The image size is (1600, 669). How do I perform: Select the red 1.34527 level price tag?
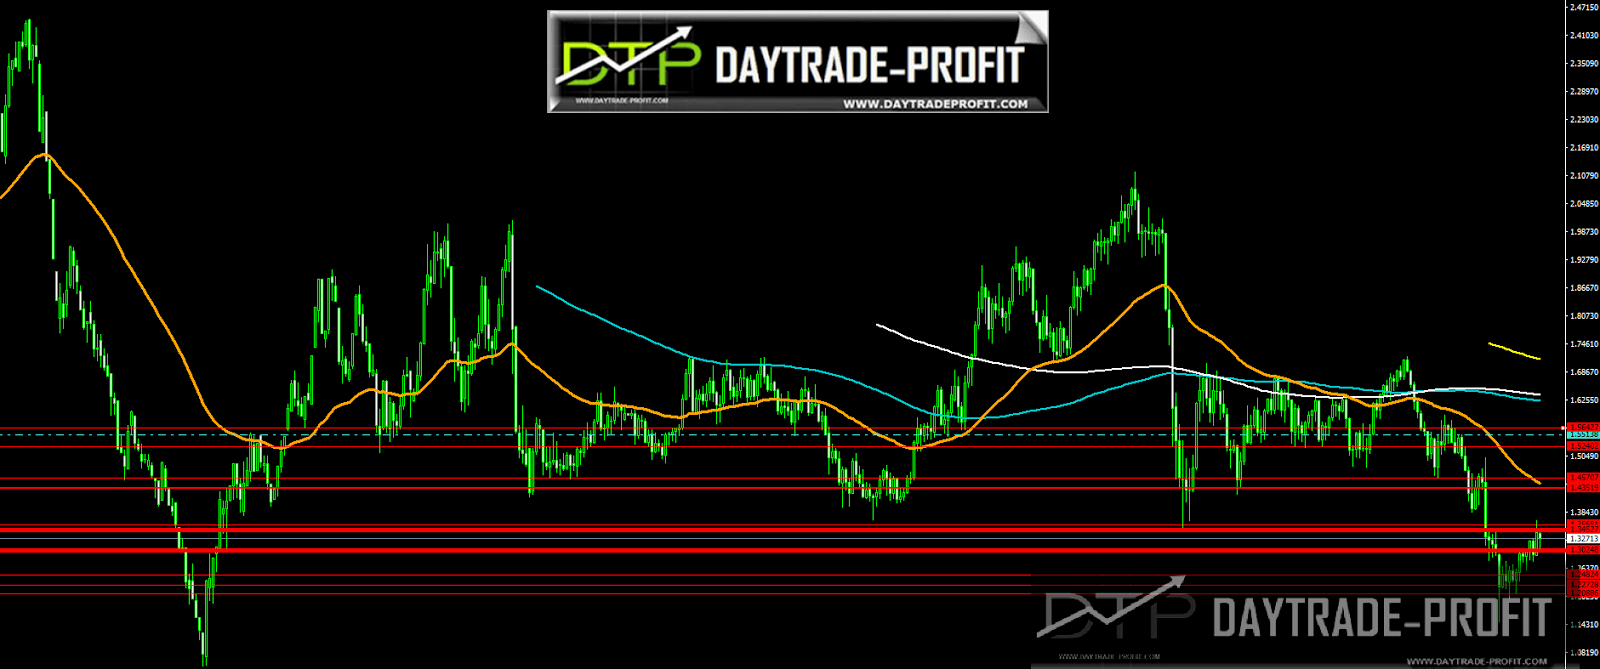pyautogui.click(x=1583, y=529)
